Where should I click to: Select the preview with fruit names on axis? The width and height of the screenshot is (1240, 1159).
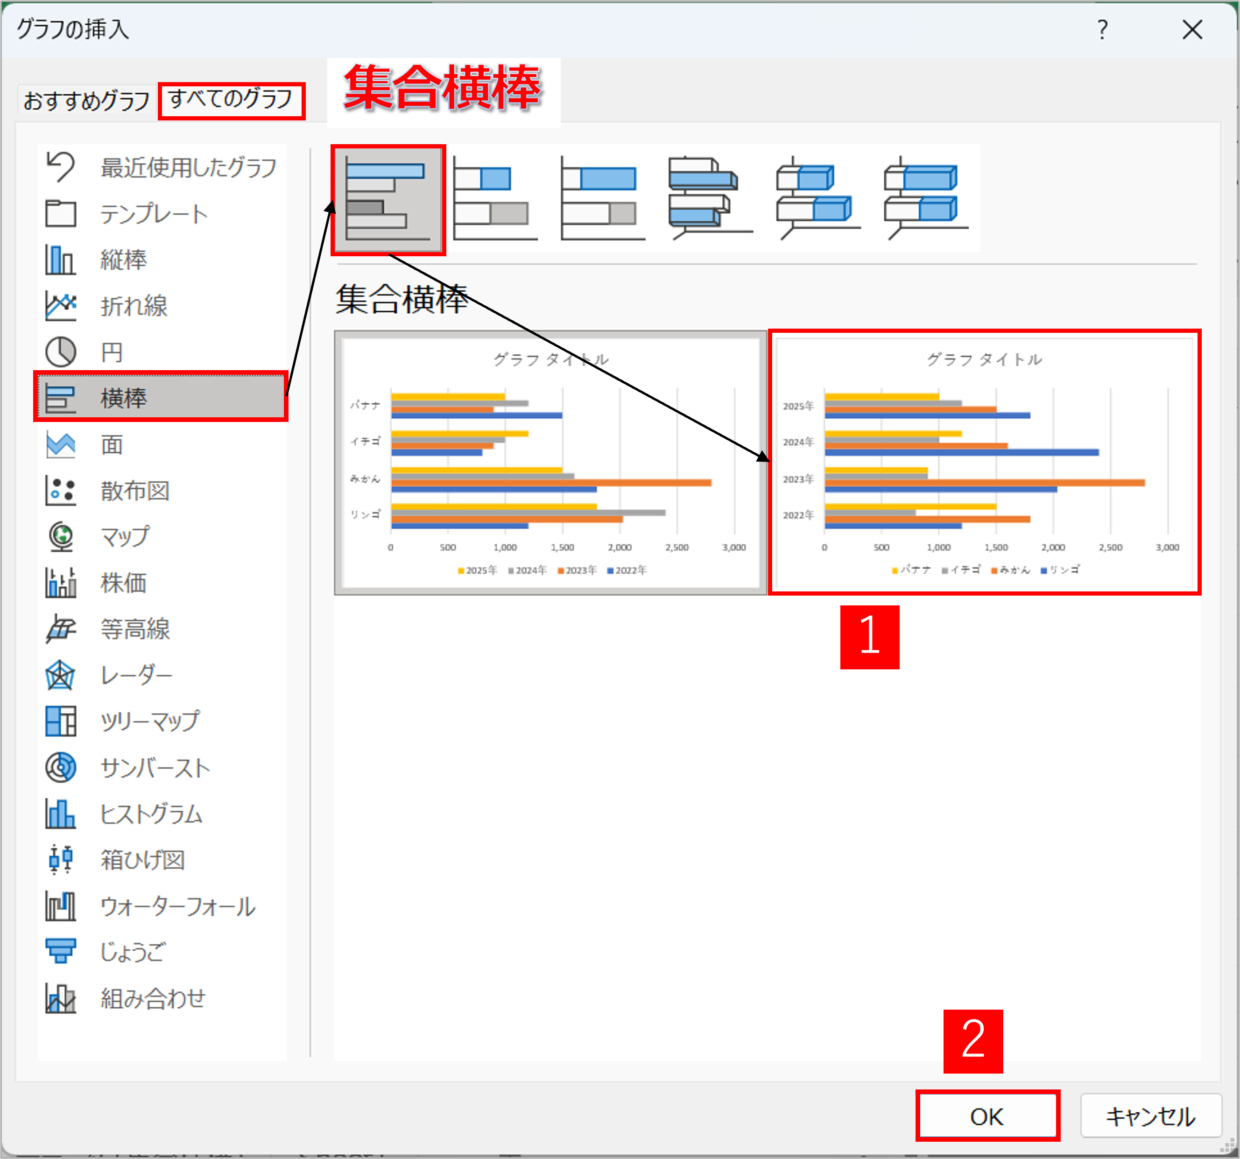[550, 463]
